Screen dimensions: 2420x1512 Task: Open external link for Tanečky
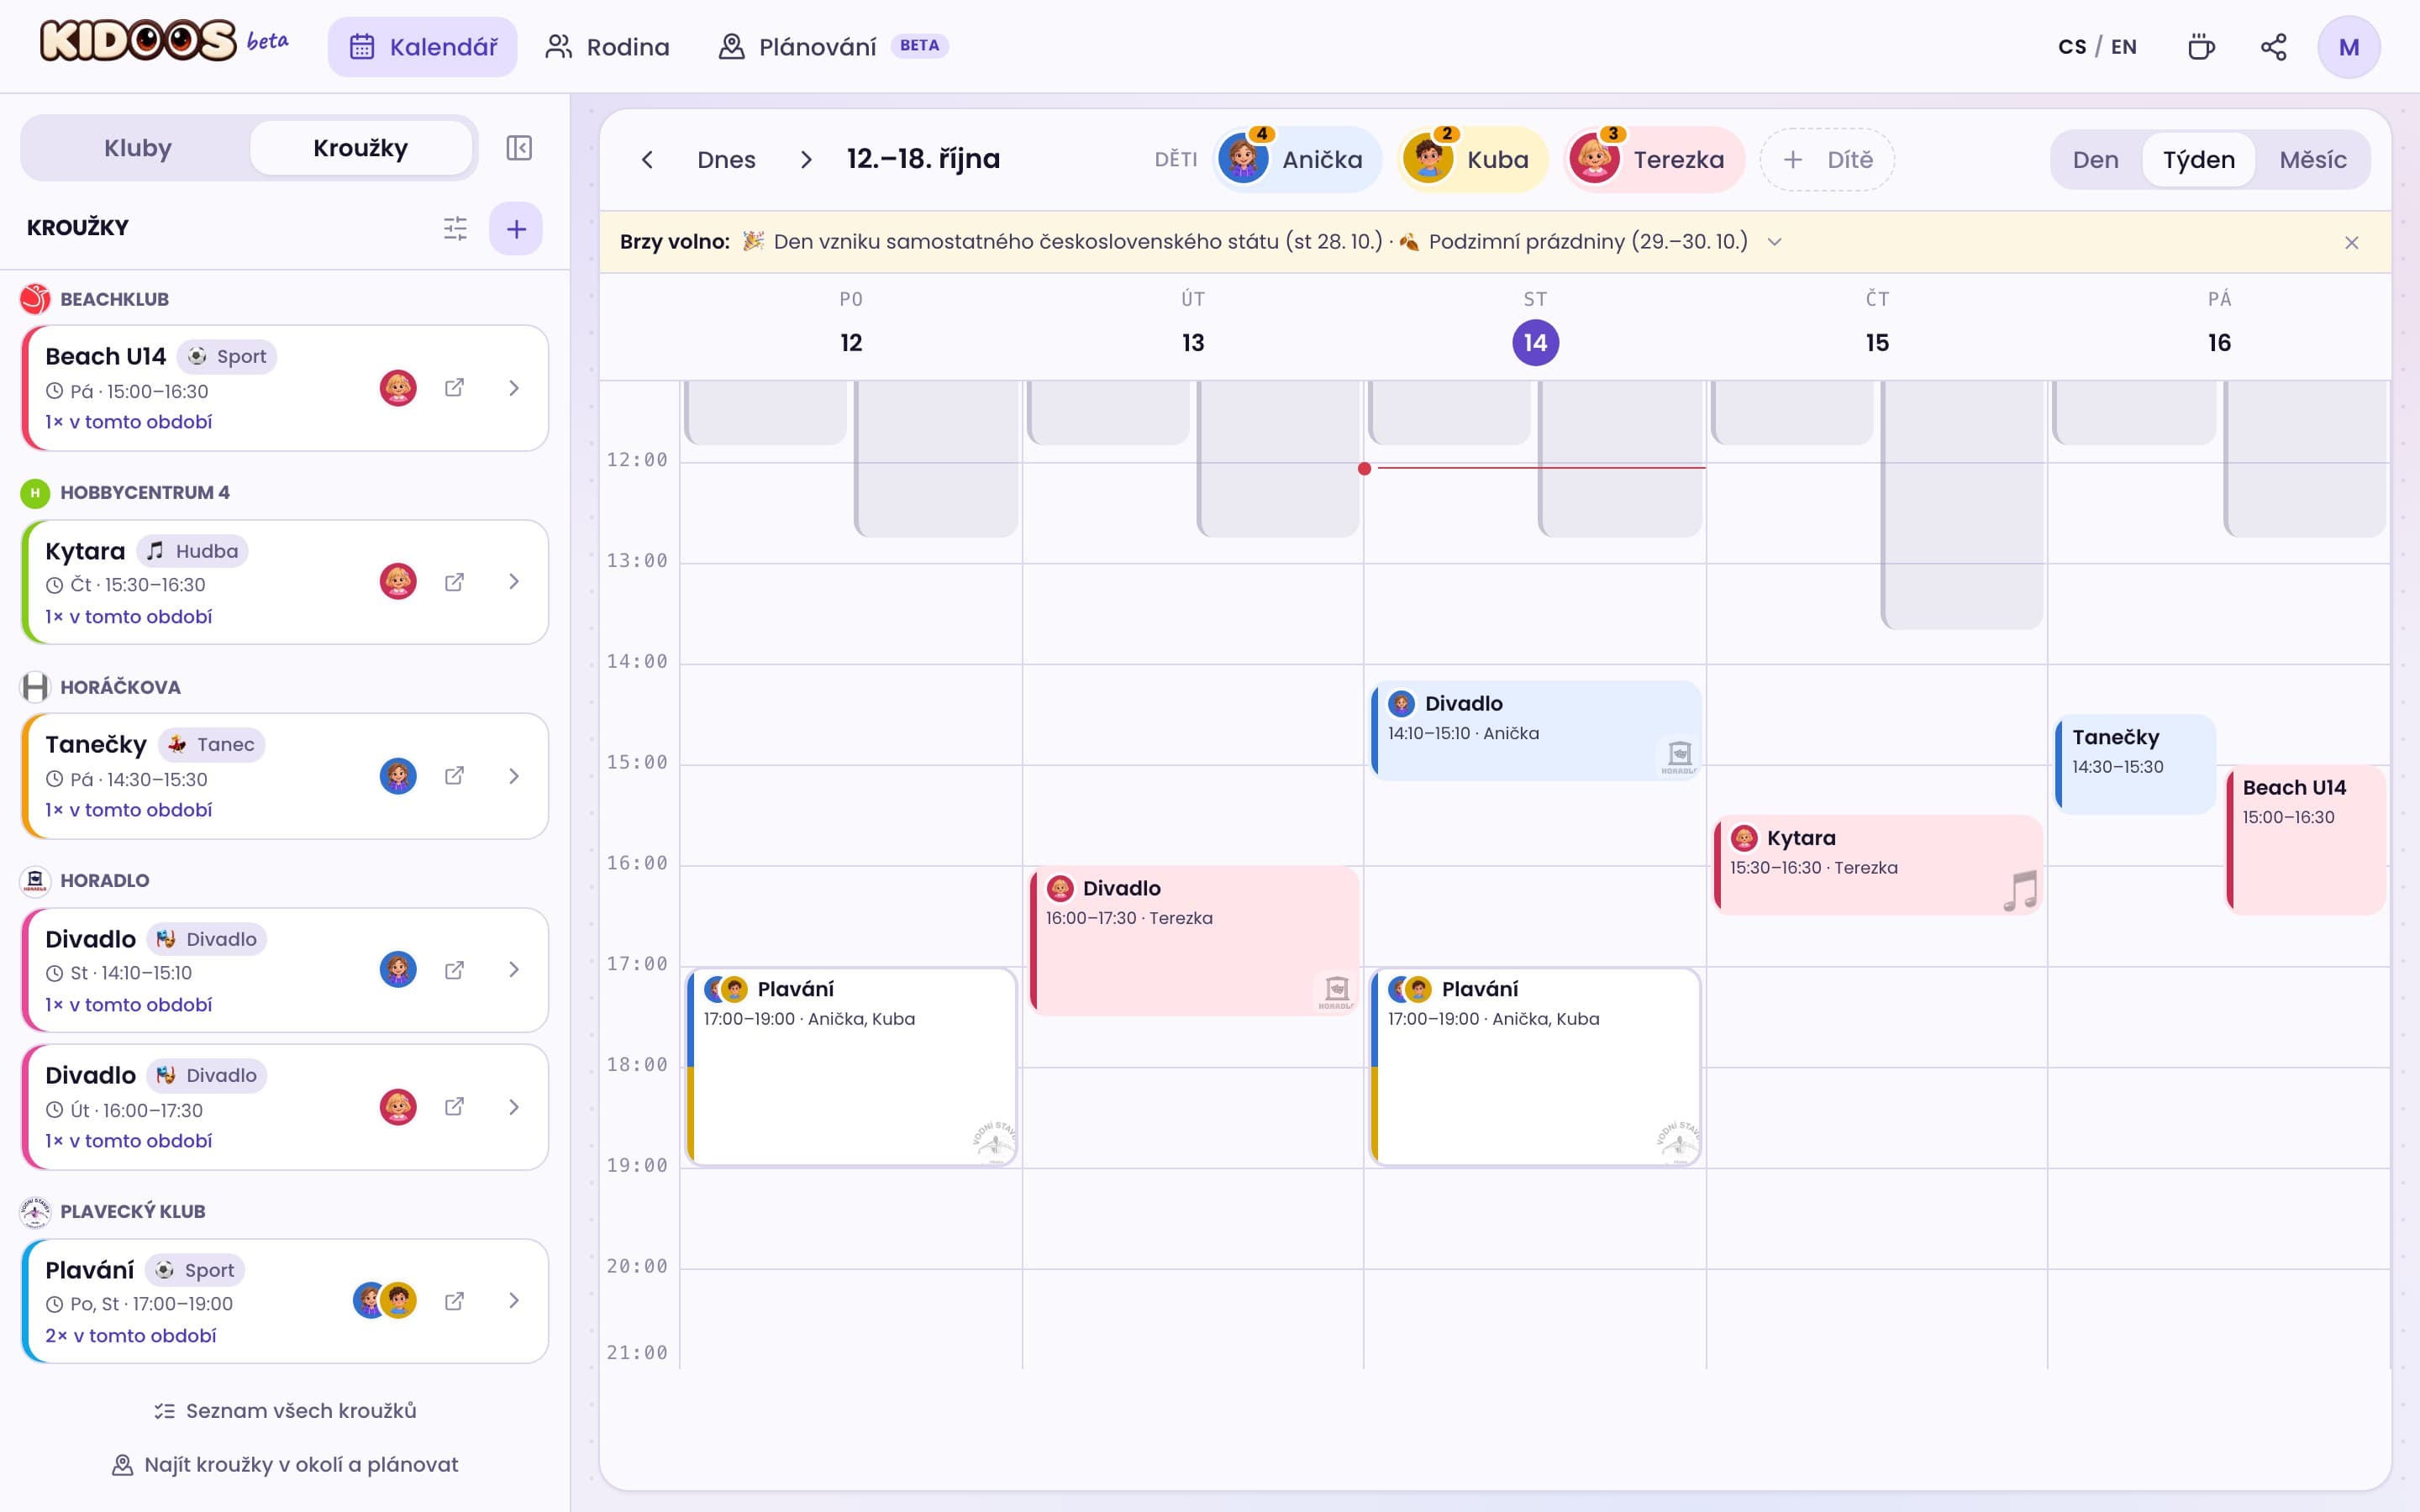pyautogui.click(x=454, y=776)
